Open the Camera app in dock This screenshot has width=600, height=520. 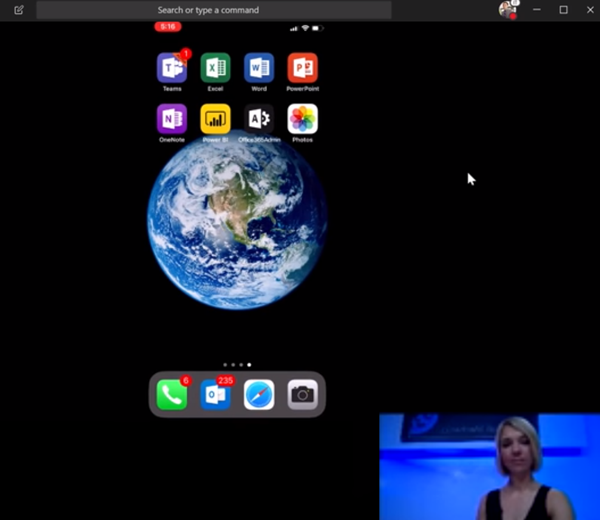303,395
